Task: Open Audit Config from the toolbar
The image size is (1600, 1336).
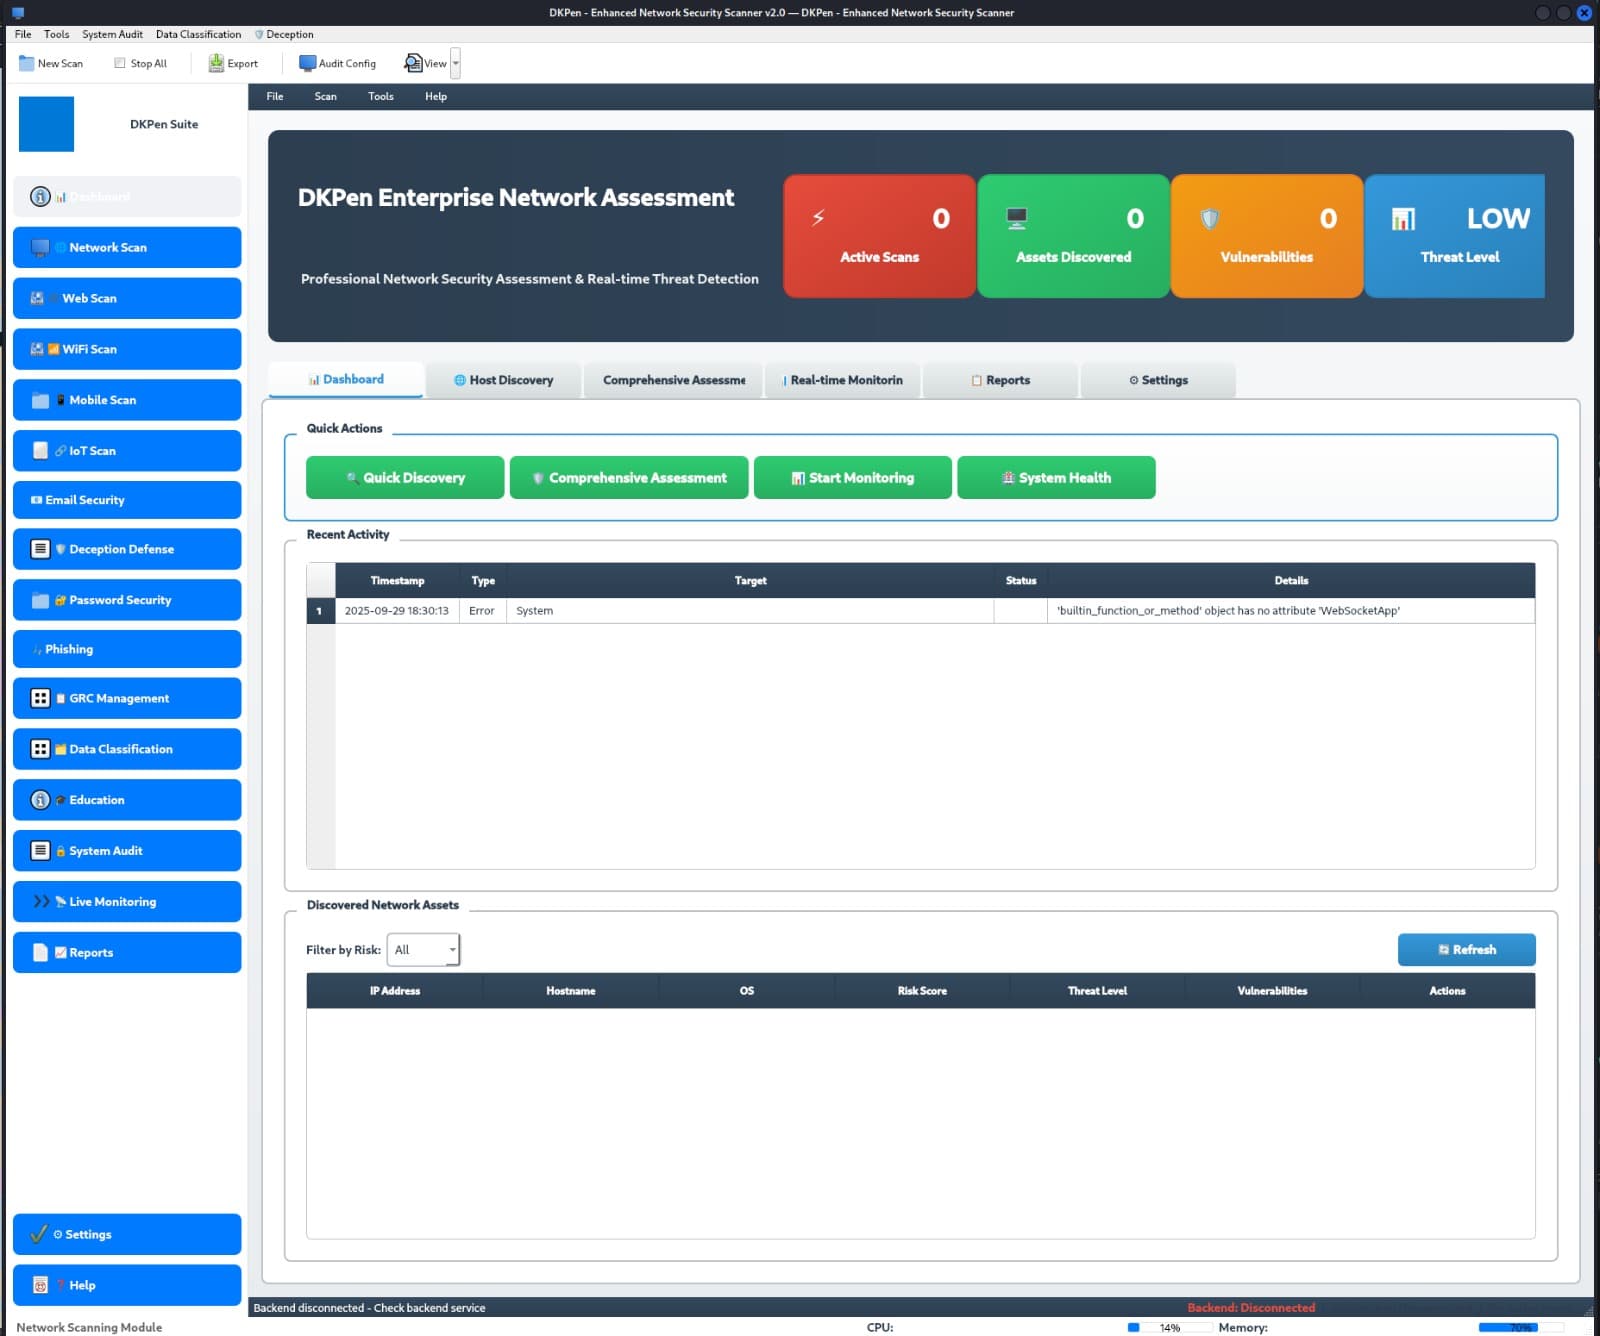Action: (336, 62)
